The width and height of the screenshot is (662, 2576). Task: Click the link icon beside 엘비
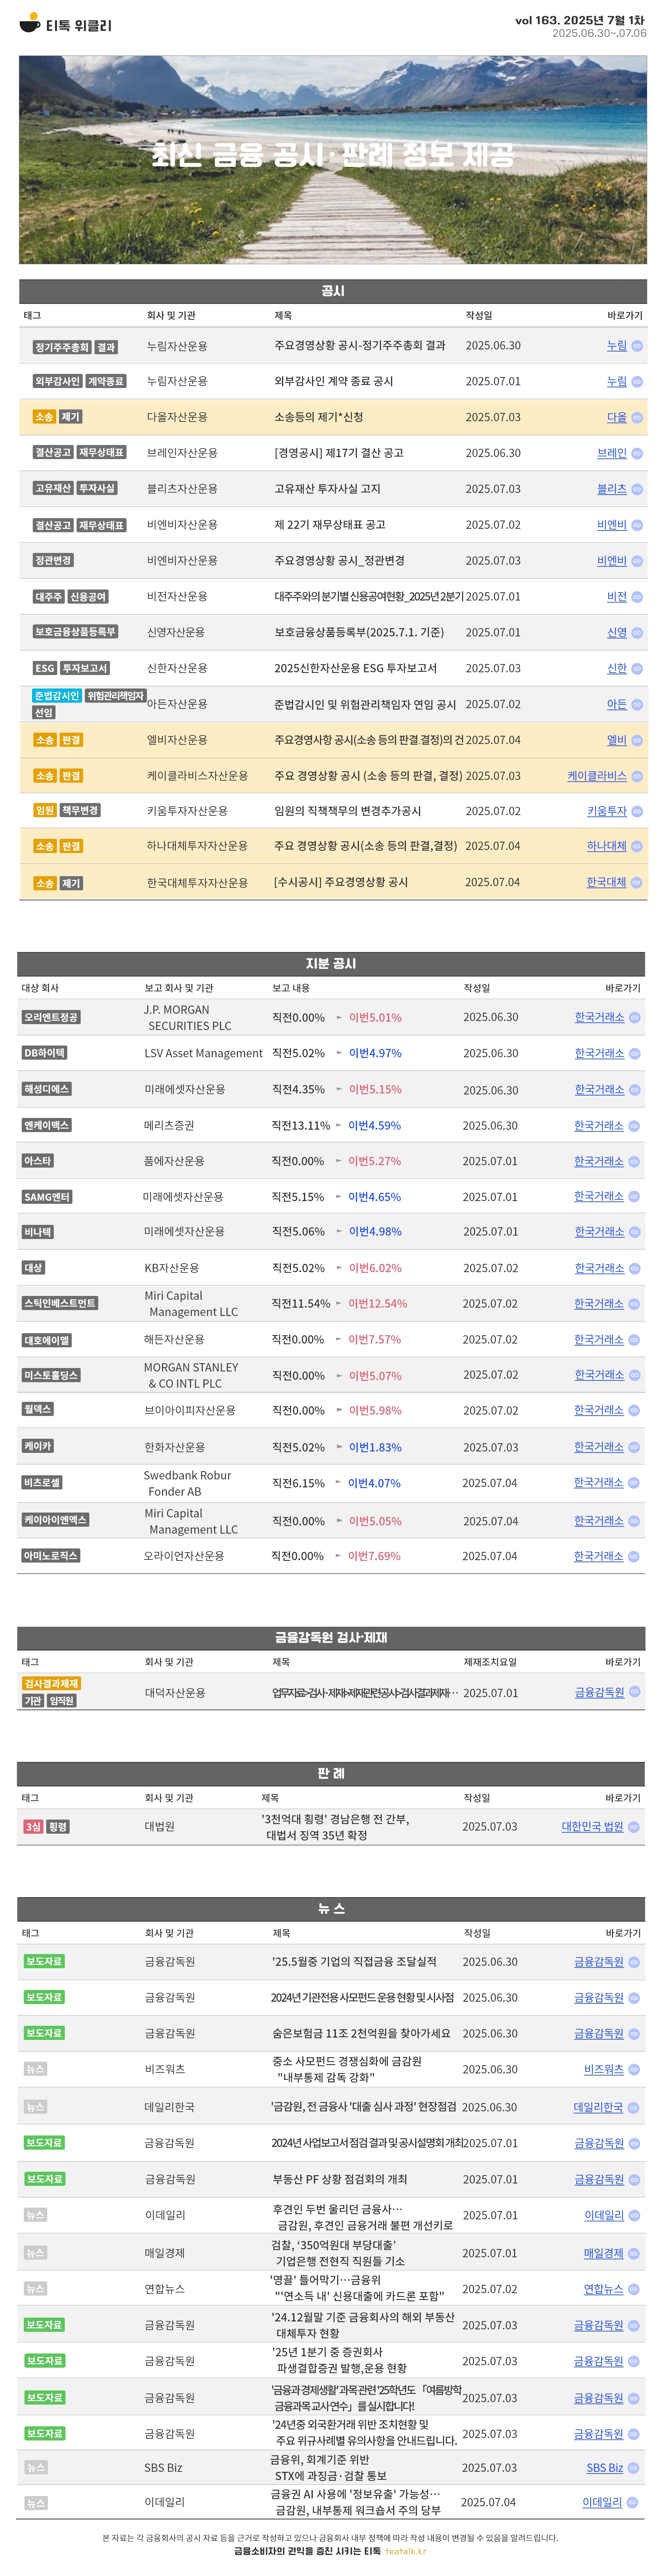pos(637,741)
